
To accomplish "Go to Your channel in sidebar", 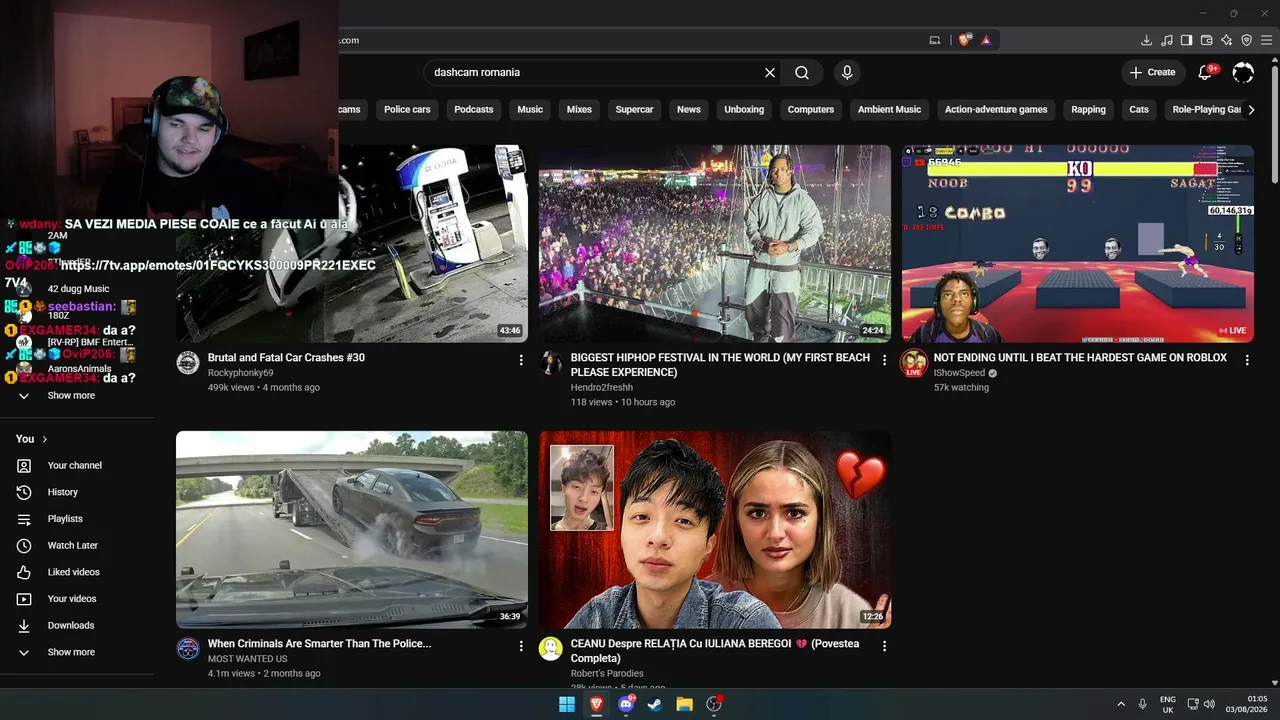I will 77,466.
